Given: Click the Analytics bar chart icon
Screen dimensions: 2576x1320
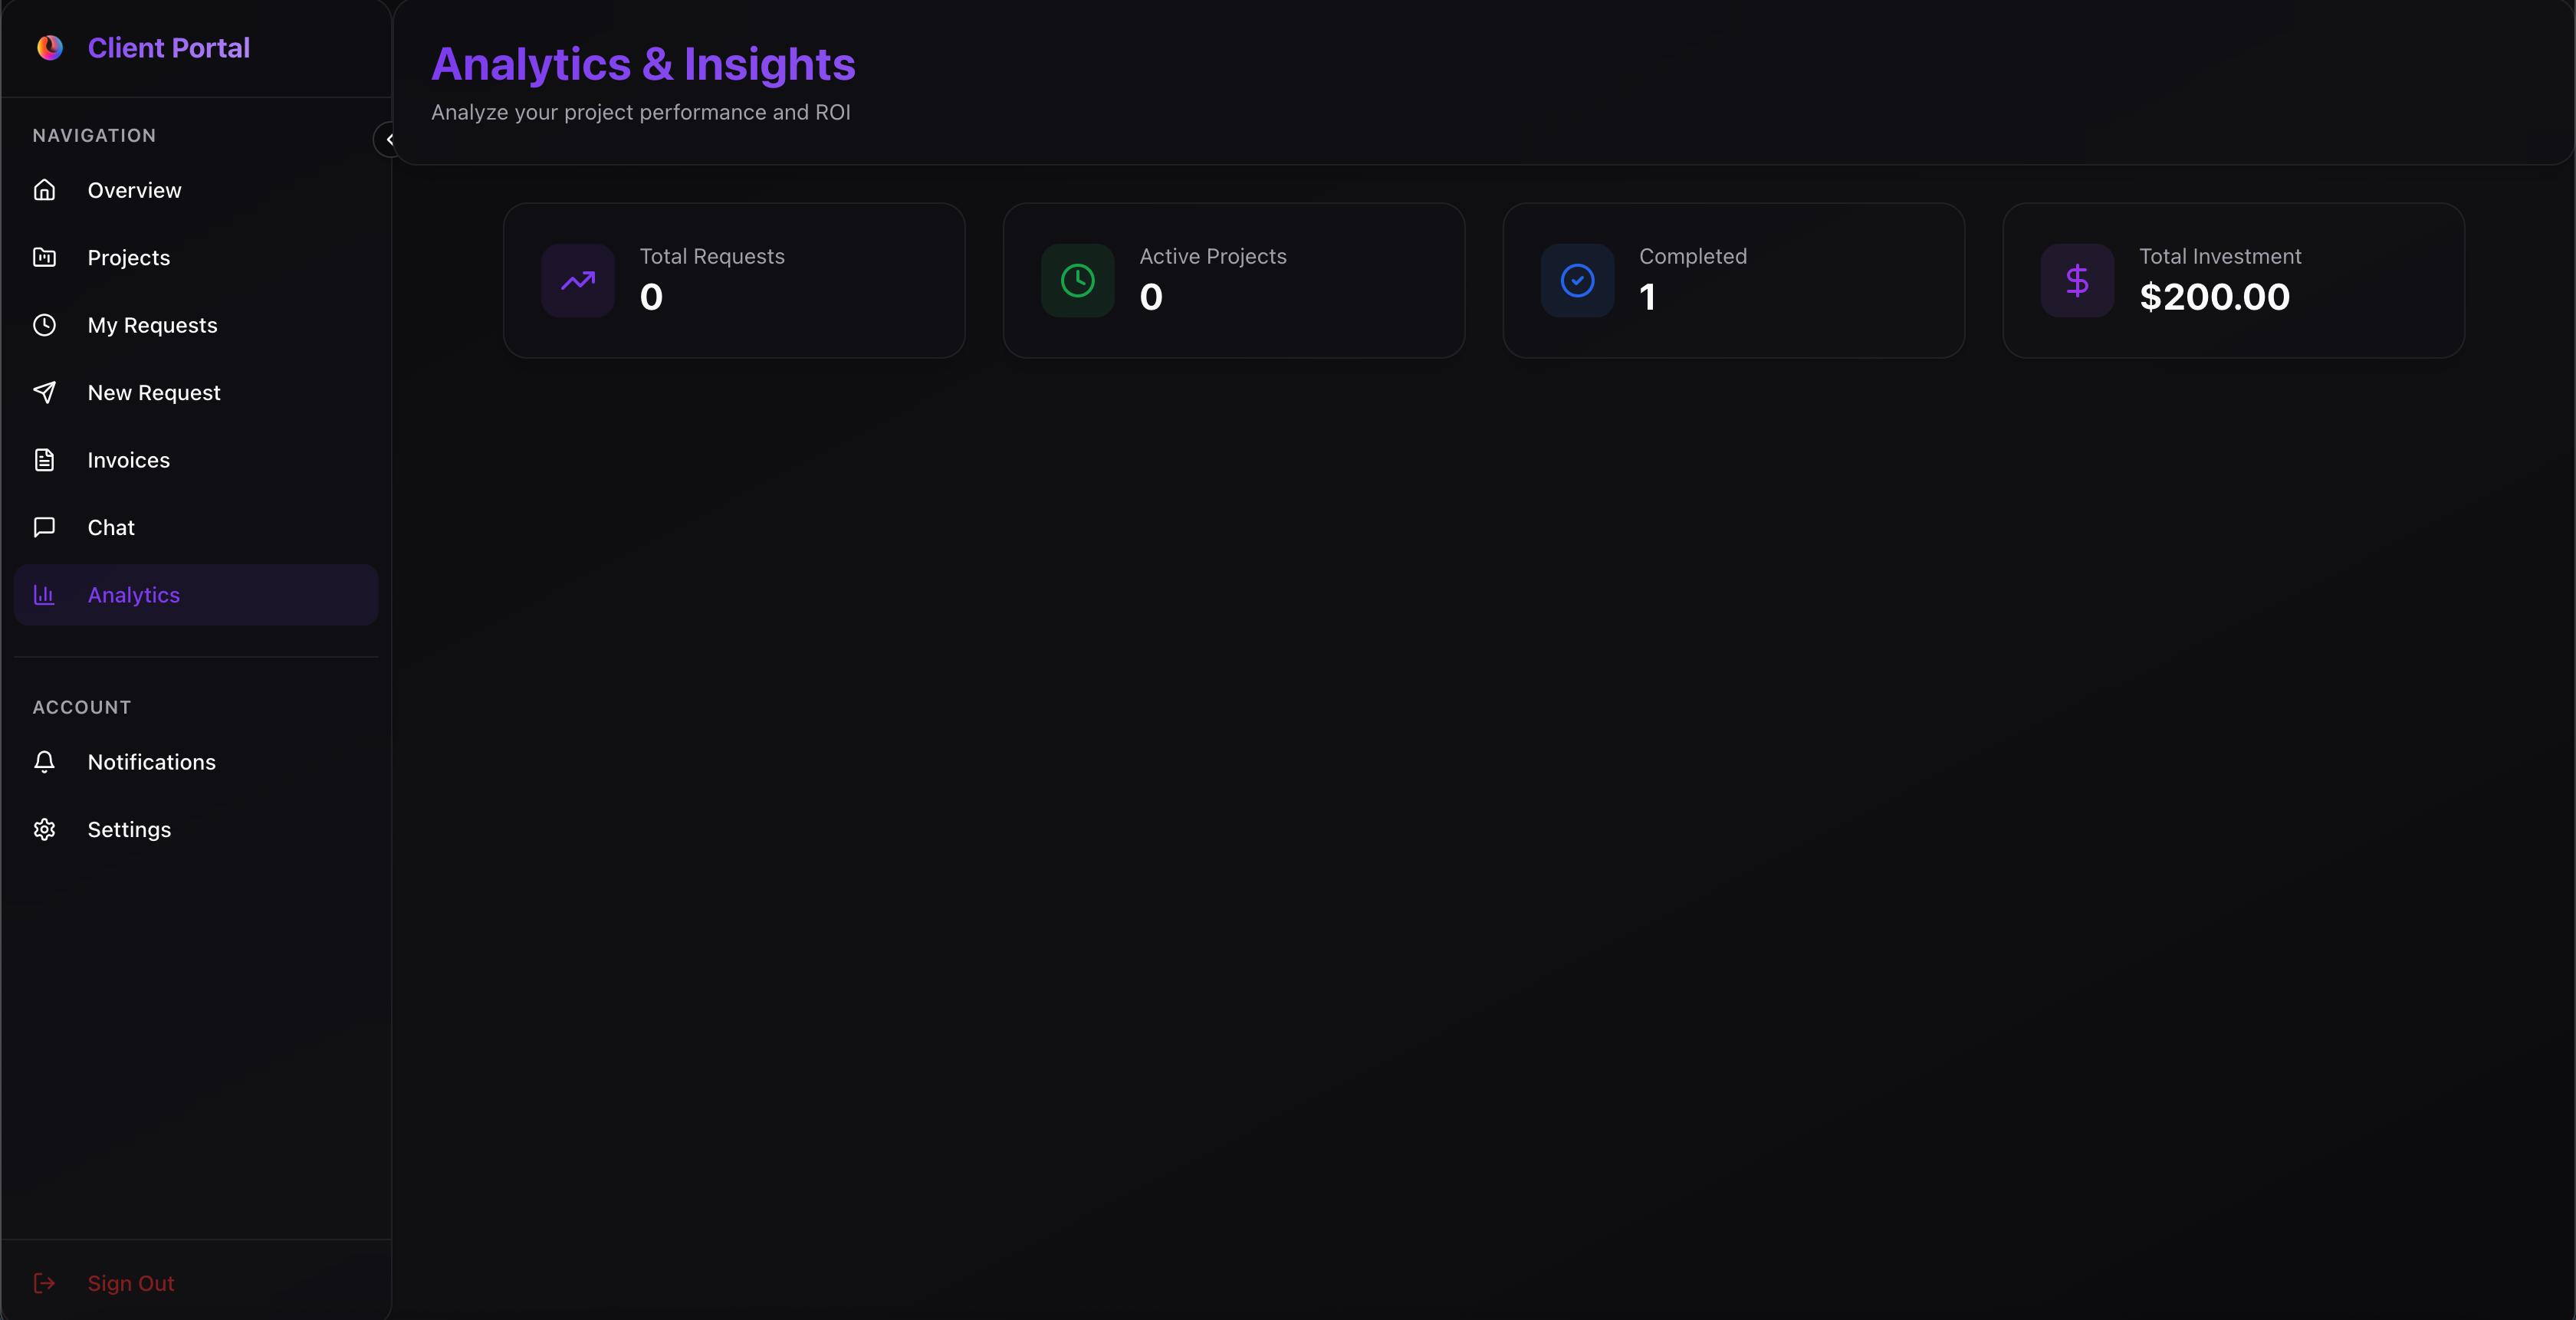Looking at the screenshot, I should tap(45, 595).
